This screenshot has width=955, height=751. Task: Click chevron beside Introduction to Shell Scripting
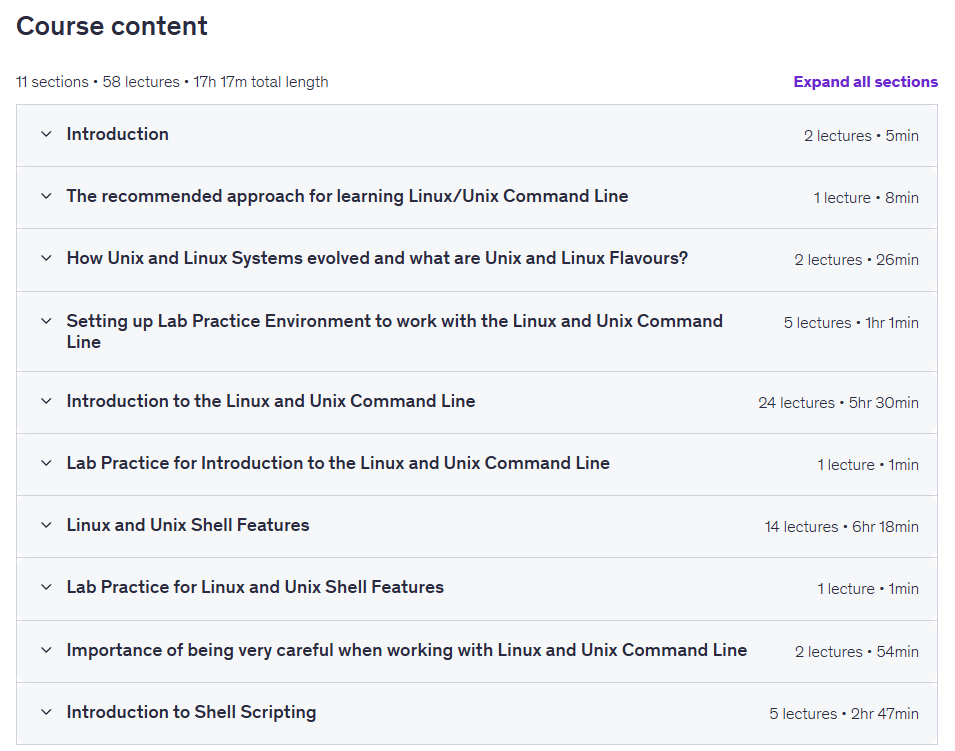[x=46, y=712]
